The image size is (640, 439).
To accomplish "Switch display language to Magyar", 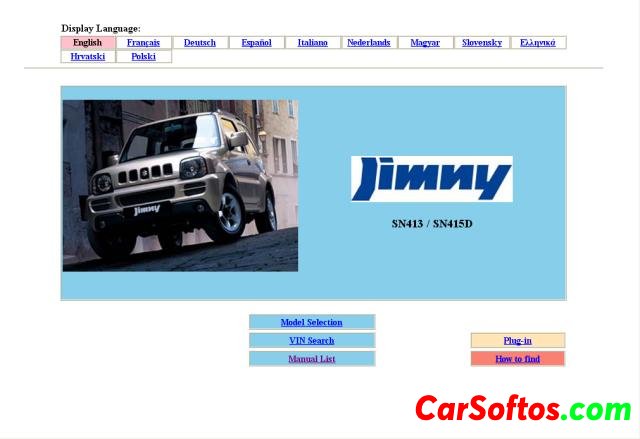I will coord(425,43).
